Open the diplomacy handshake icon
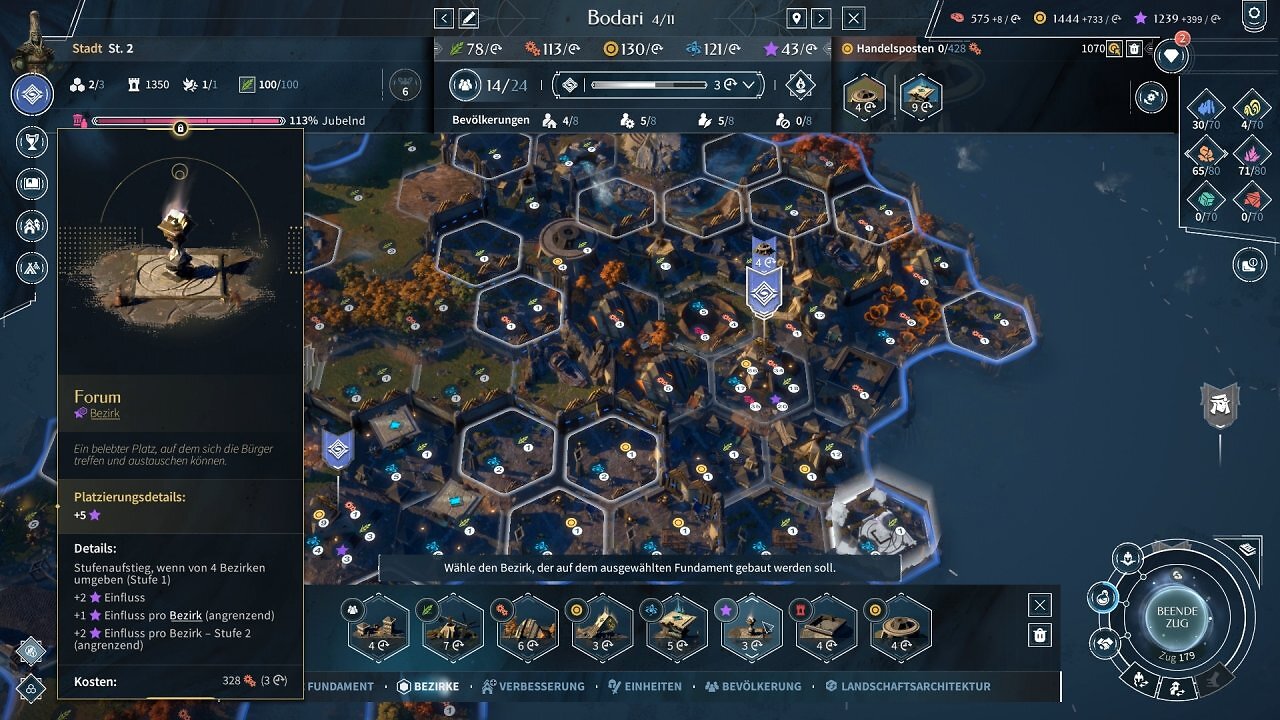 point(1106,643)
